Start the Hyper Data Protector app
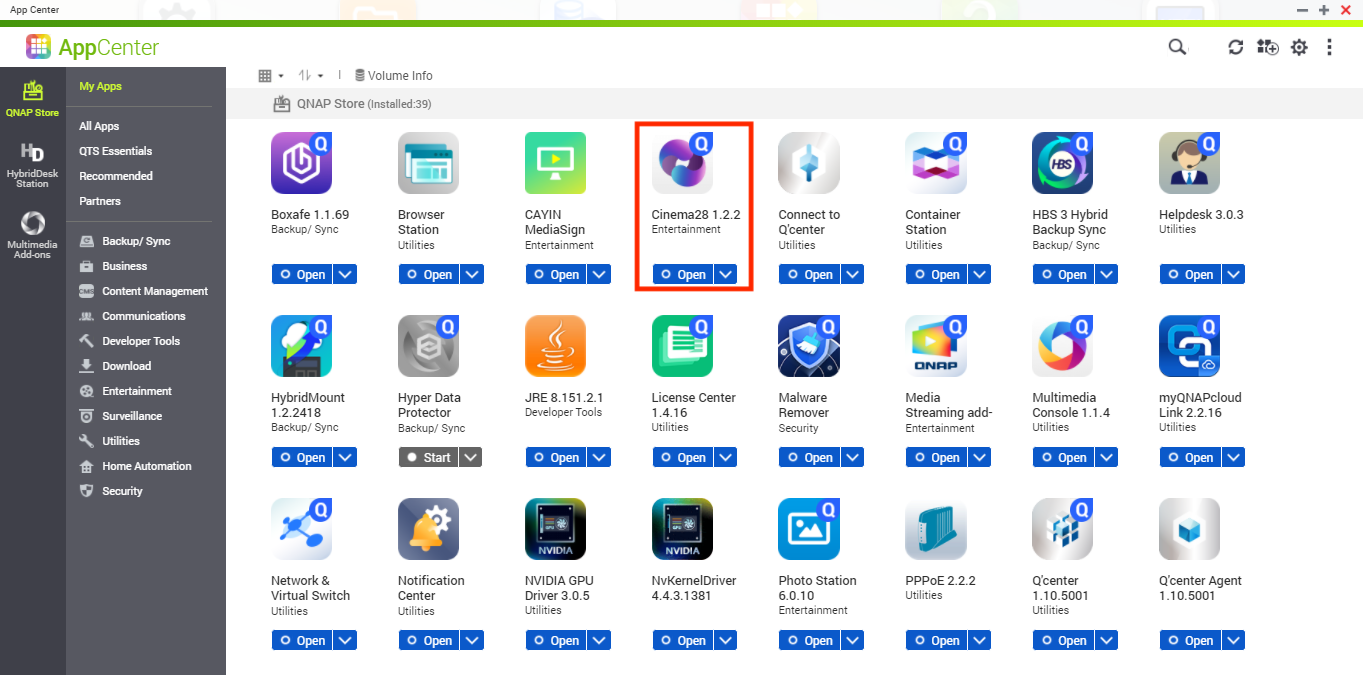 tap(428, 457)
